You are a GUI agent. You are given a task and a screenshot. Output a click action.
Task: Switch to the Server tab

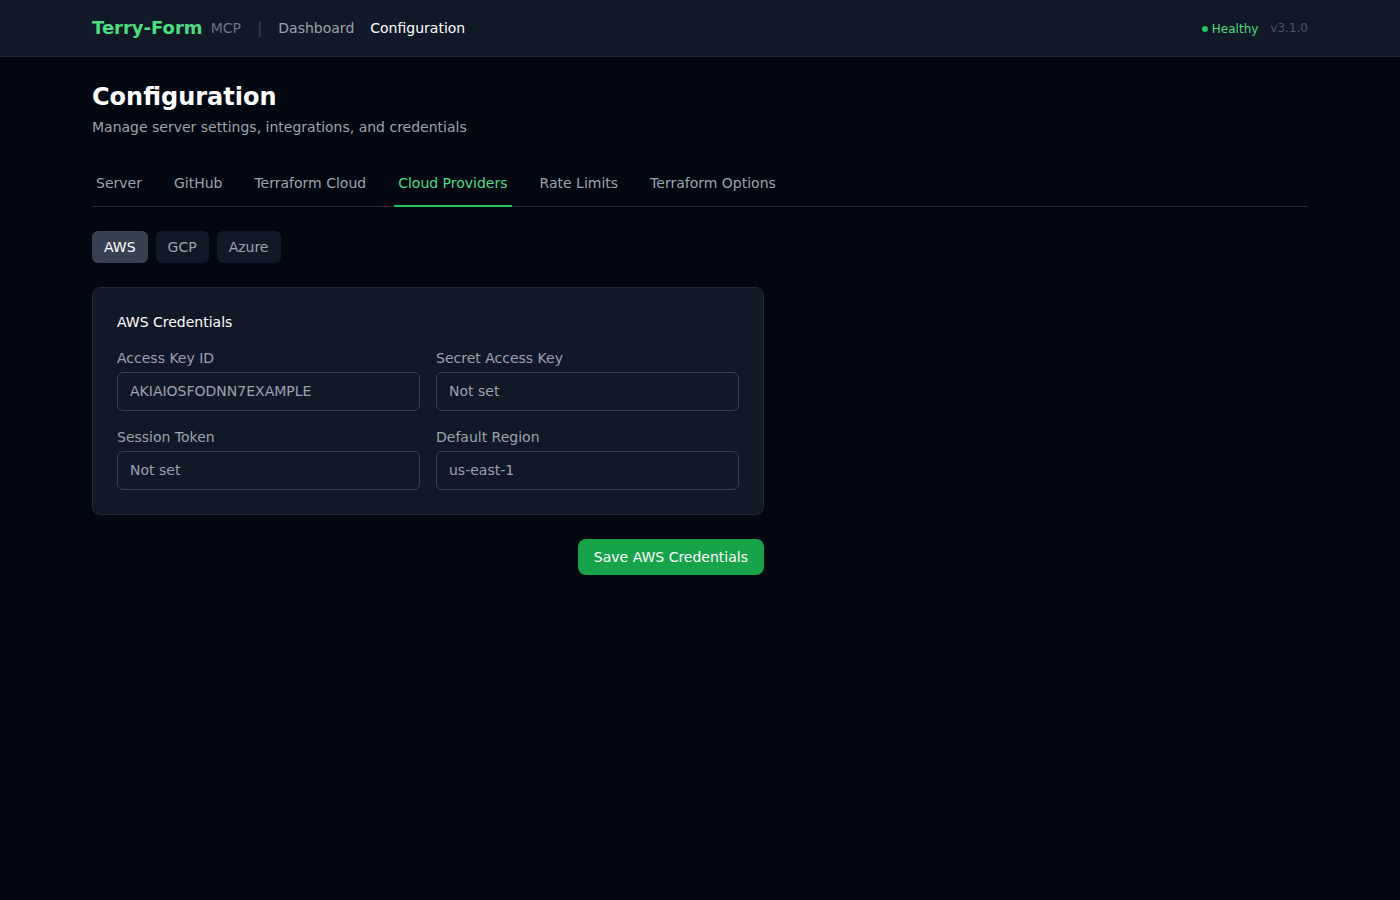point(119,183)
